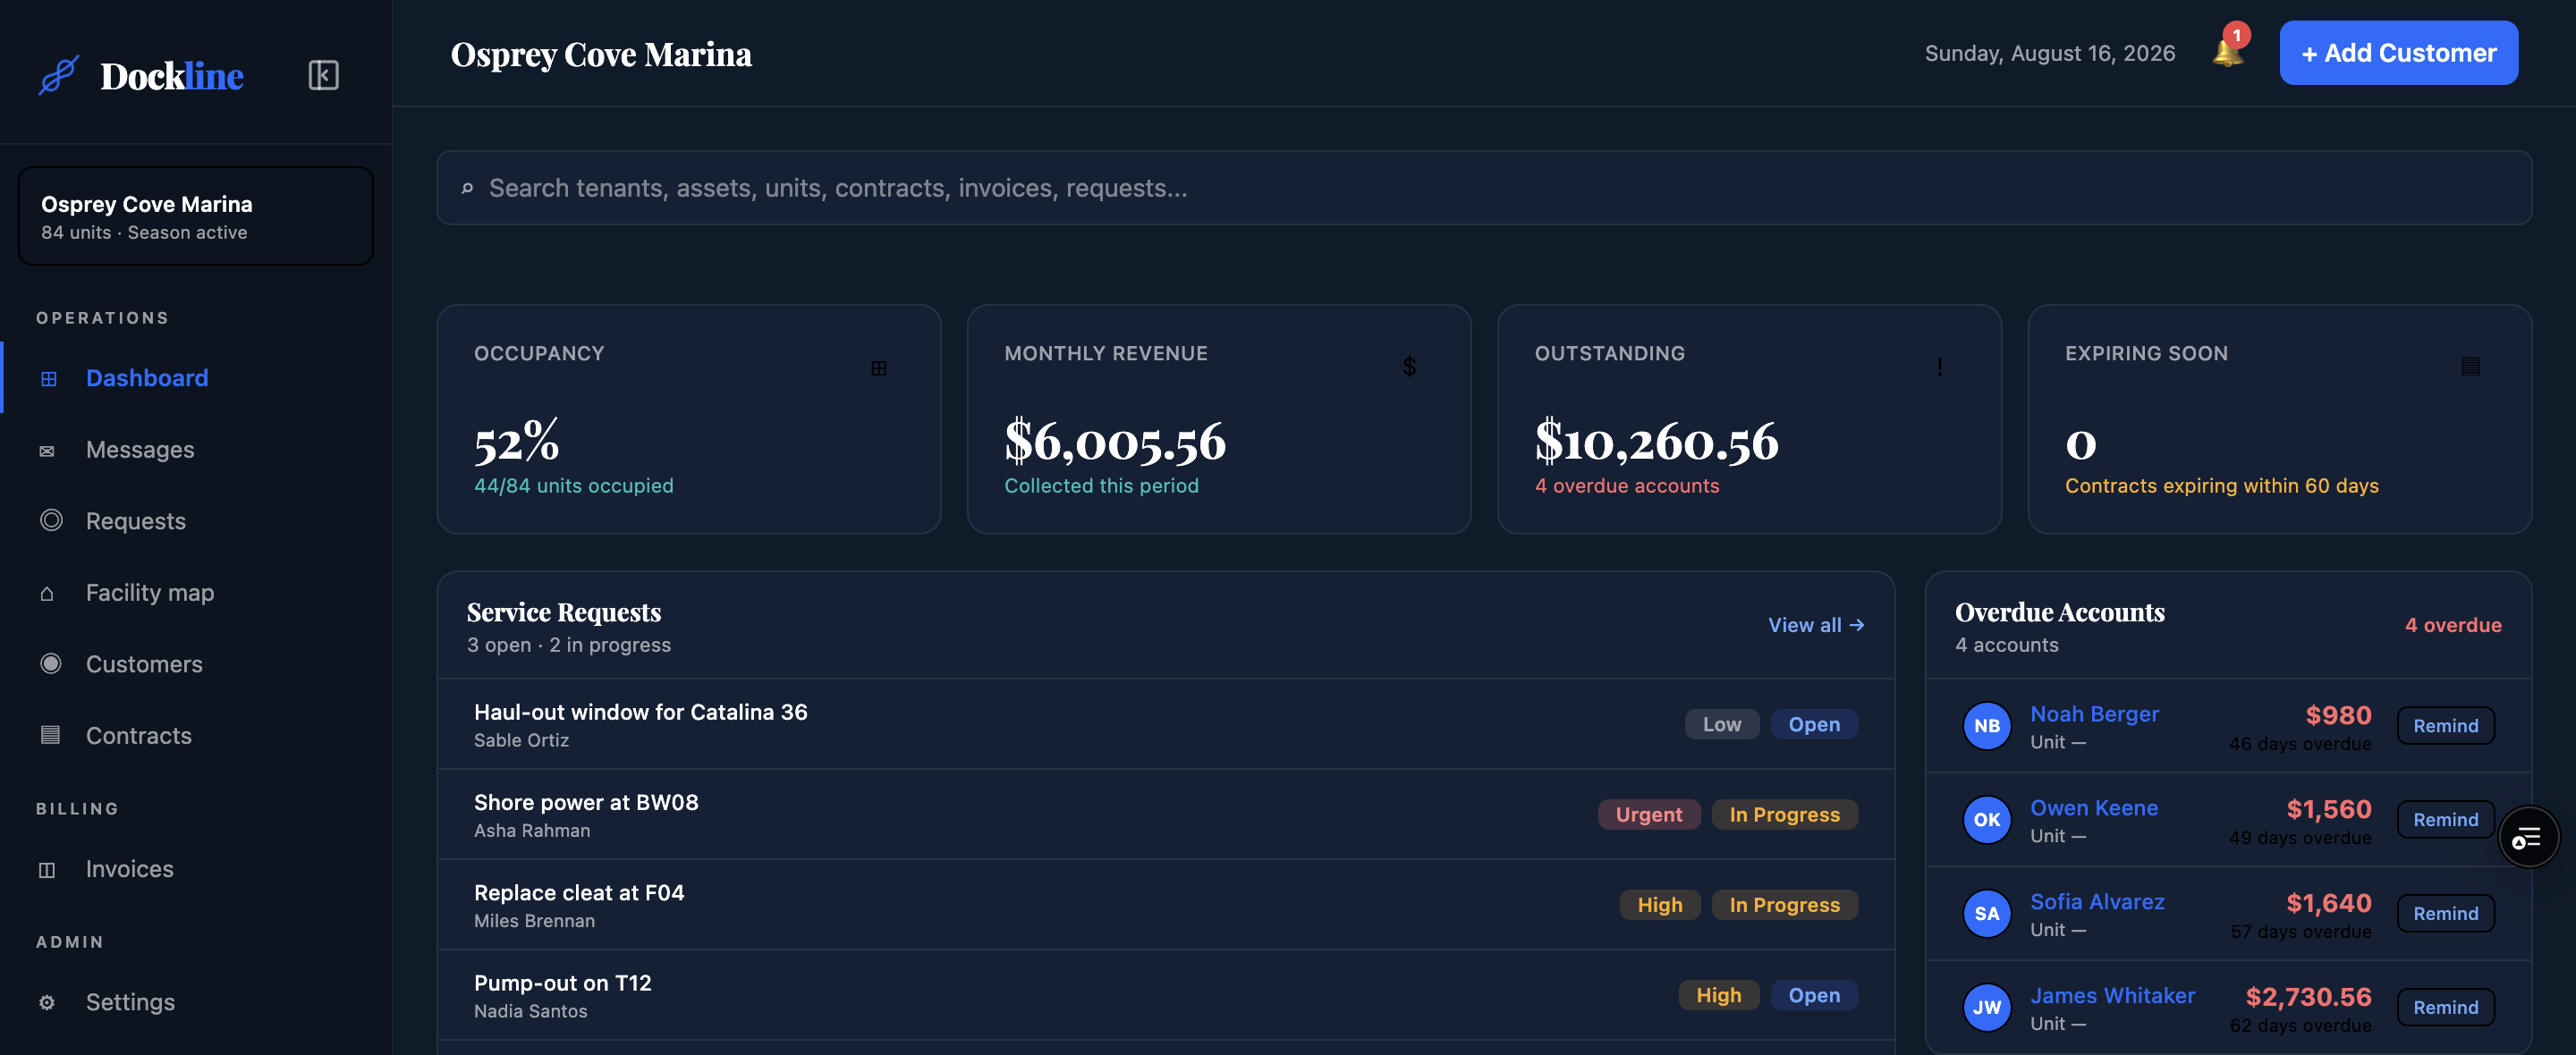This screenshot has width=2576, height=1055.
Task: Open Owen Keene's customer link
Action: [x=2094, y=808]
